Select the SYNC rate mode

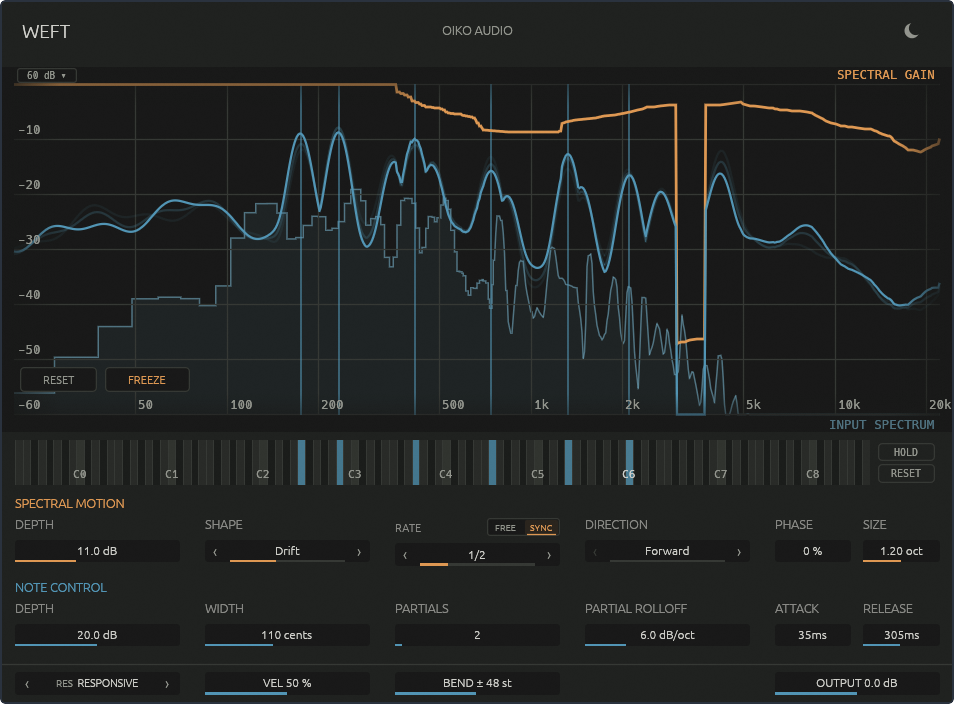pyautogui.click(x=541, y=528)
